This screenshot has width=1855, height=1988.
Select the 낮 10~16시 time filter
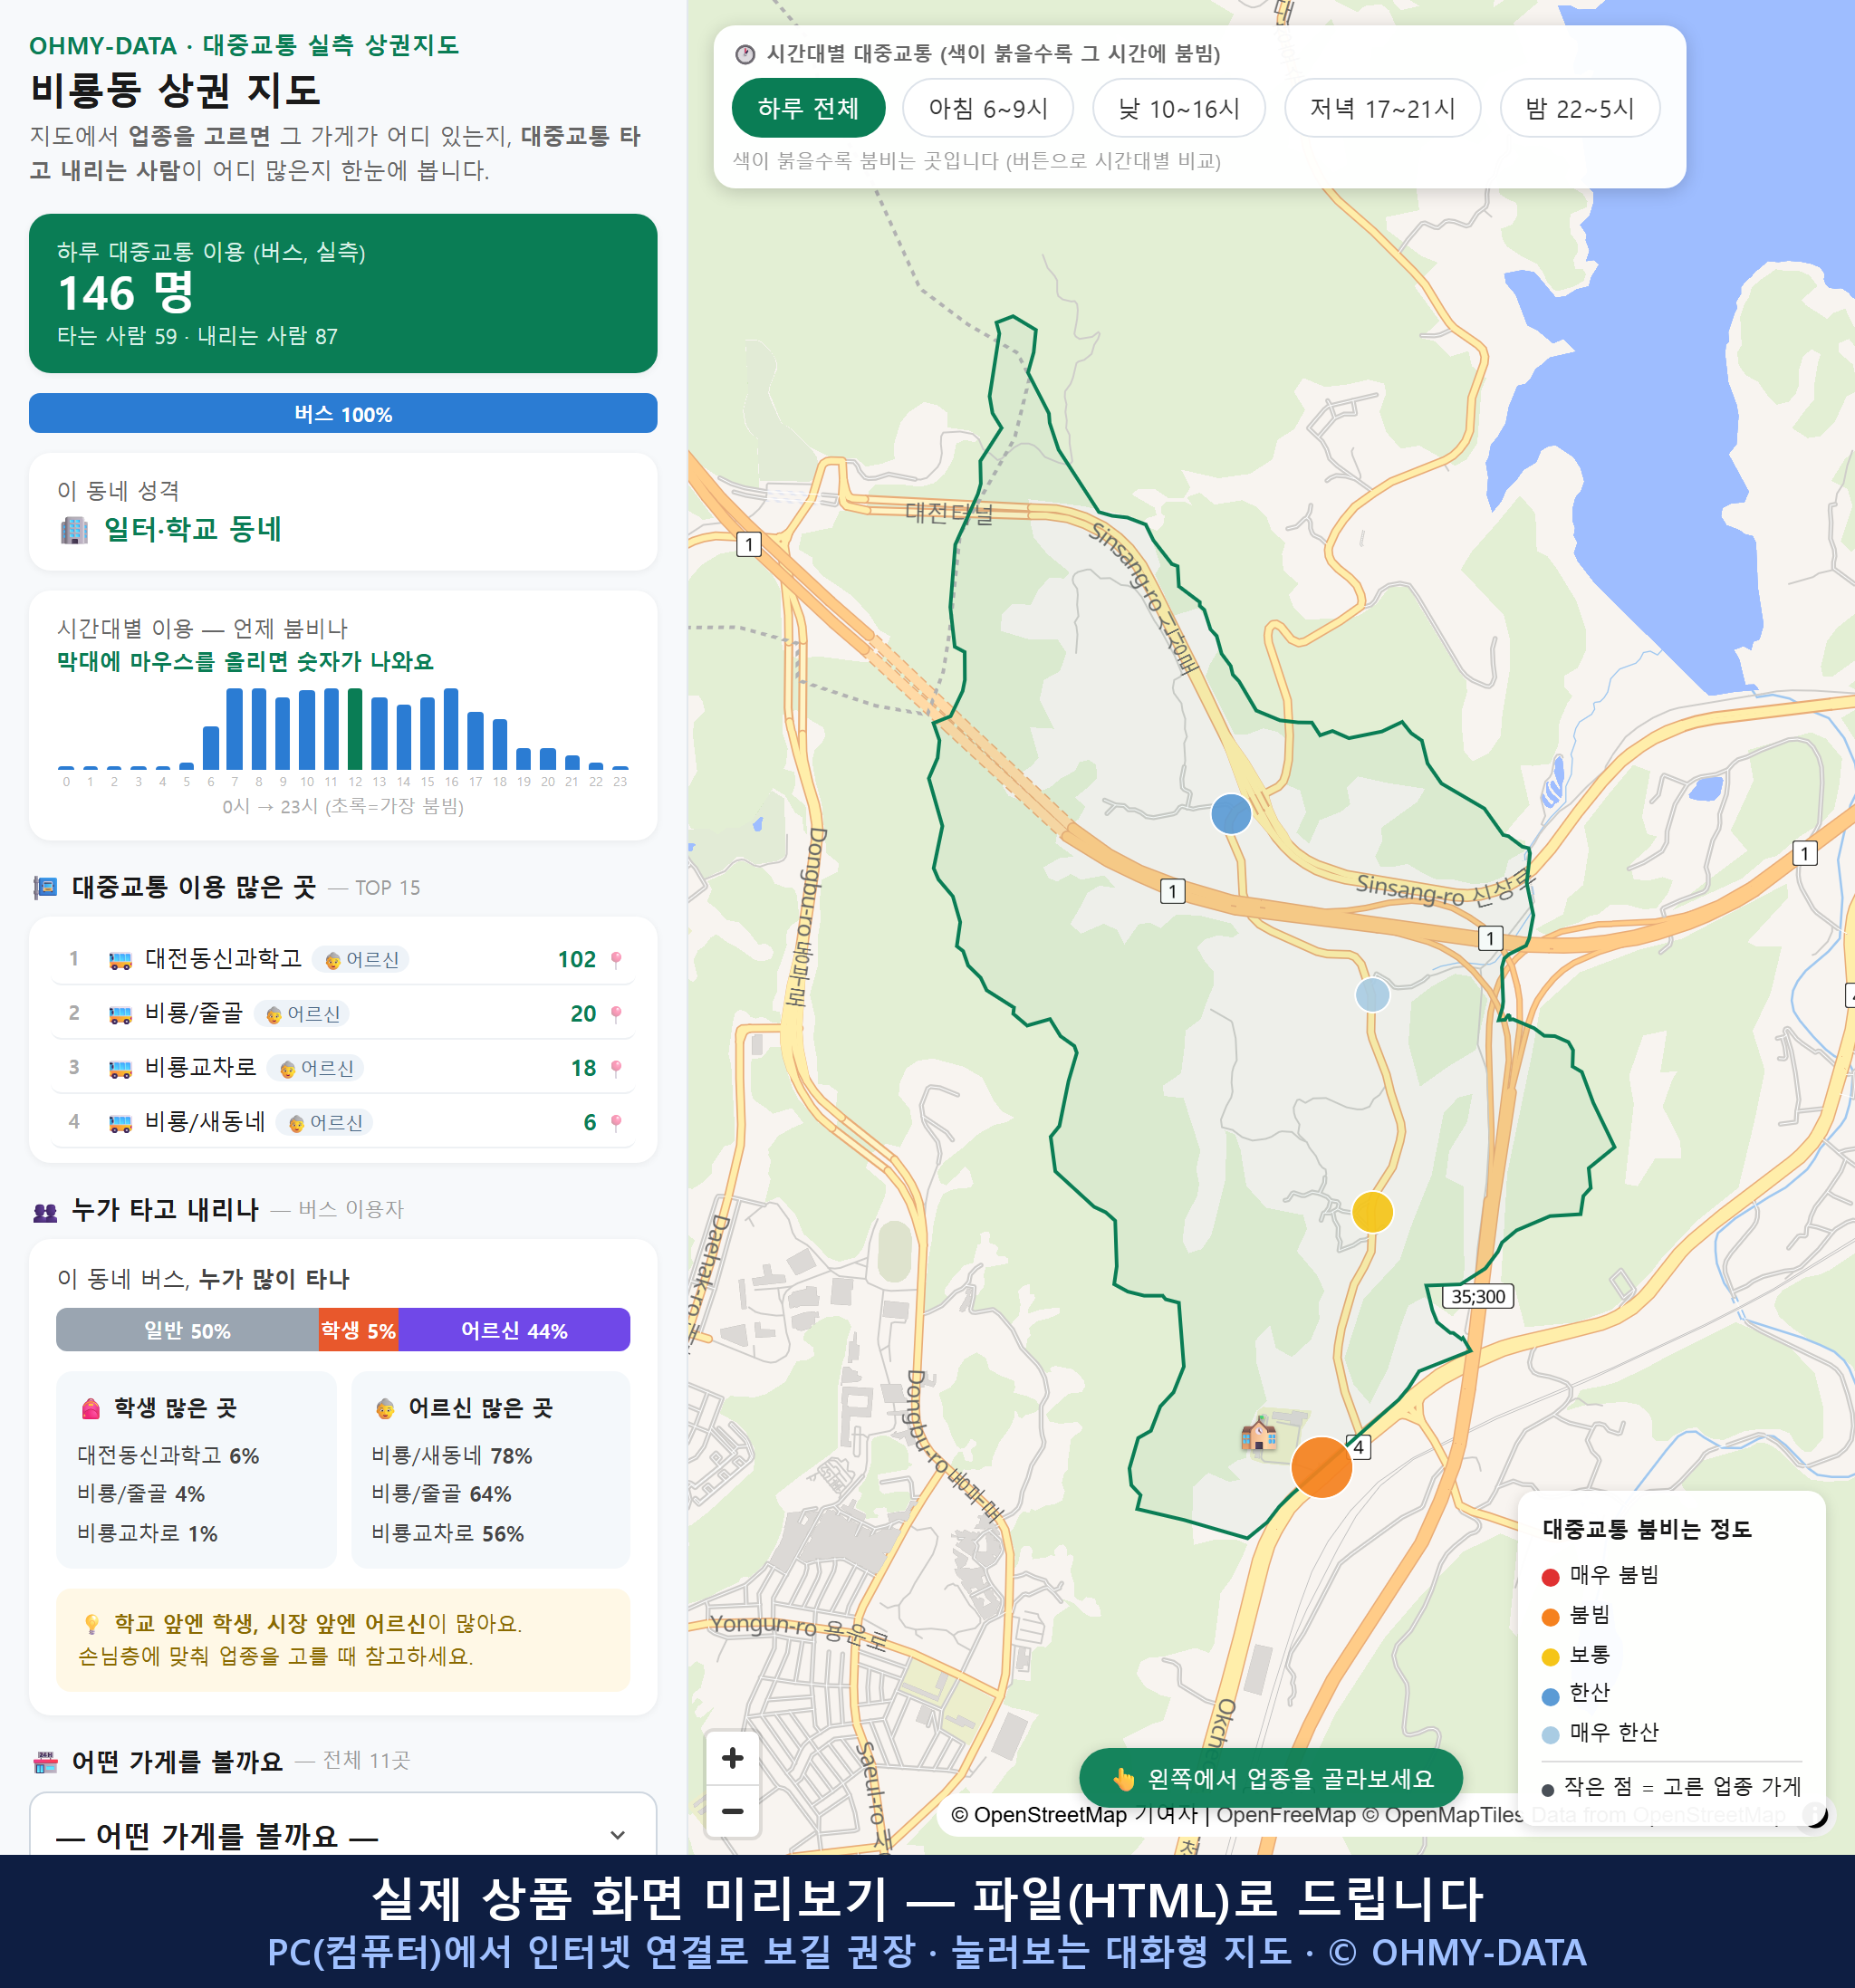(x=1179, y=108)
